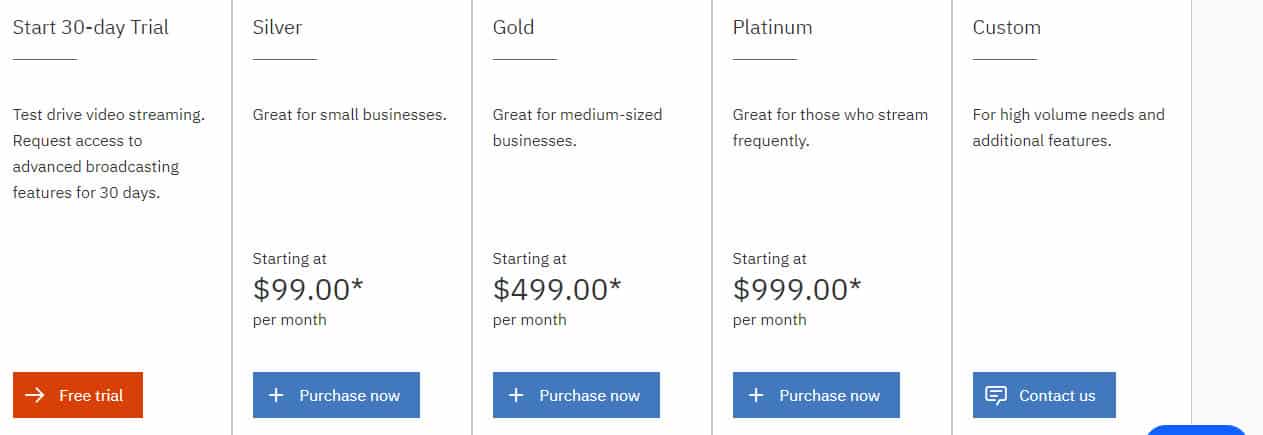This screenshot has height=435, width=1263.
Task: Purchase the Silver plan now
Action: [x=336, y=395]
